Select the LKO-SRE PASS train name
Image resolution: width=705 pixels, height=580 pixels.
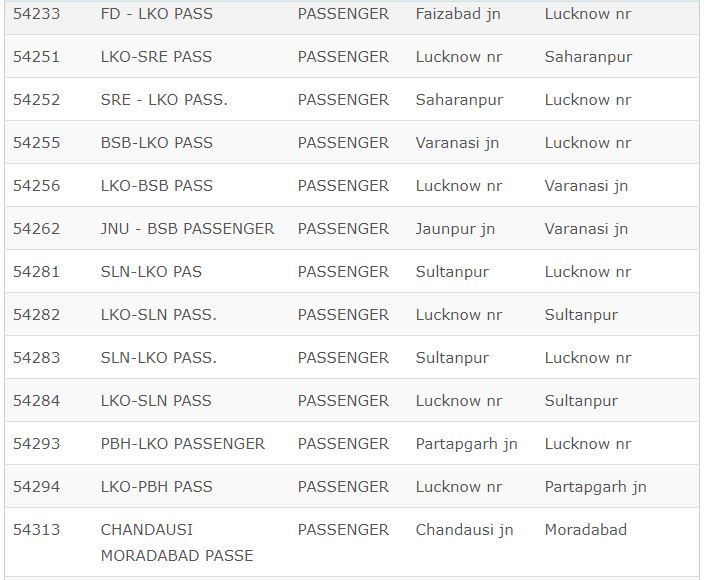156,57
